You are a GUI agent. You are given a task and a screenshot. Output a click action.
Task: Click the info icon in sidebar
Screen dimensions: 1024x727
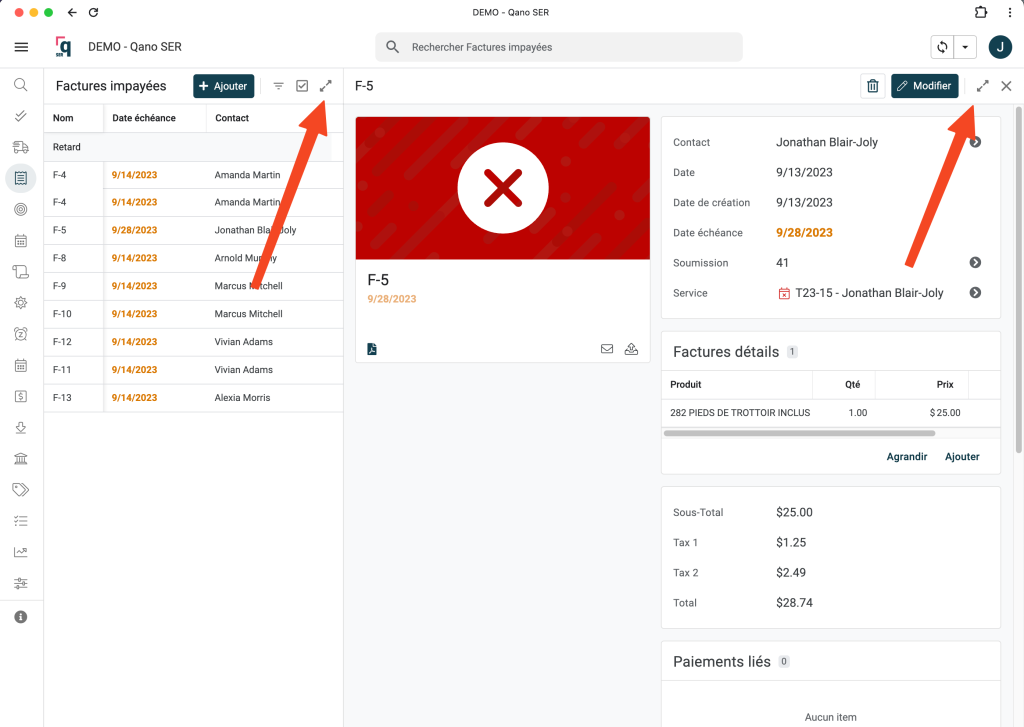(20, 617)
